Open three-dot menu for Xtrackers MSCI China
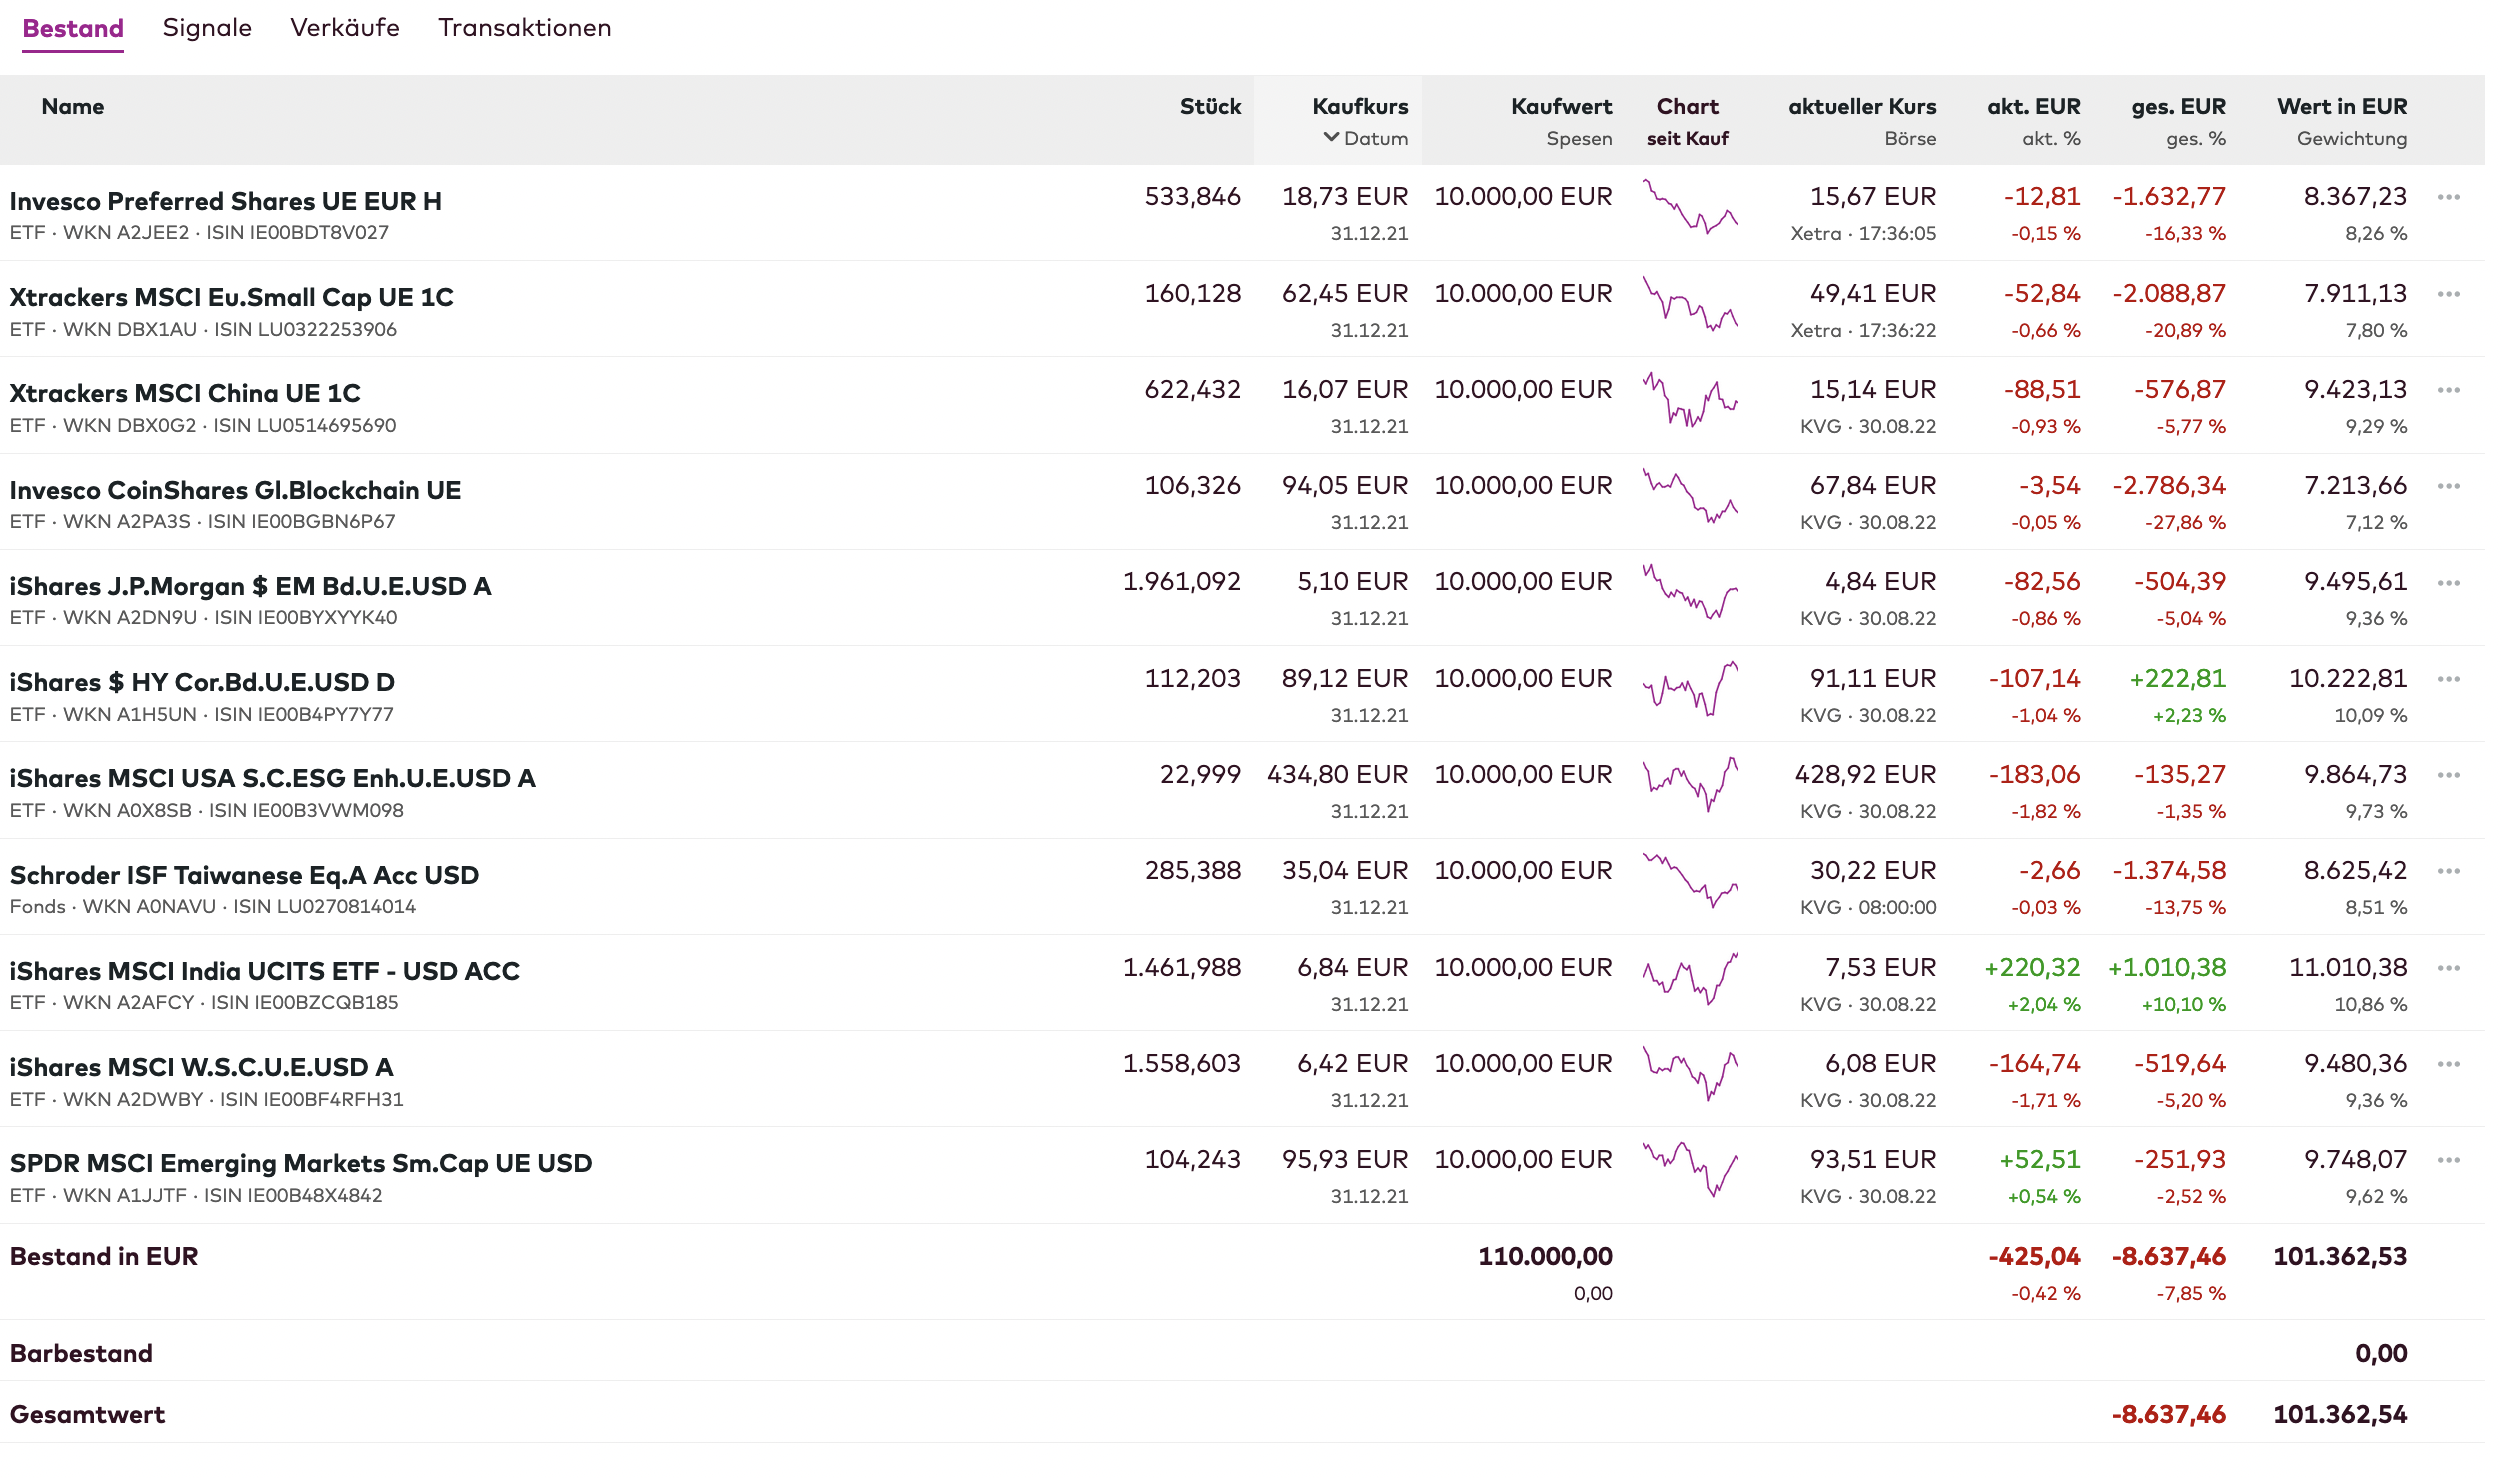Viewport: 2502px width, 1478px height. (x=2448, y=390)
